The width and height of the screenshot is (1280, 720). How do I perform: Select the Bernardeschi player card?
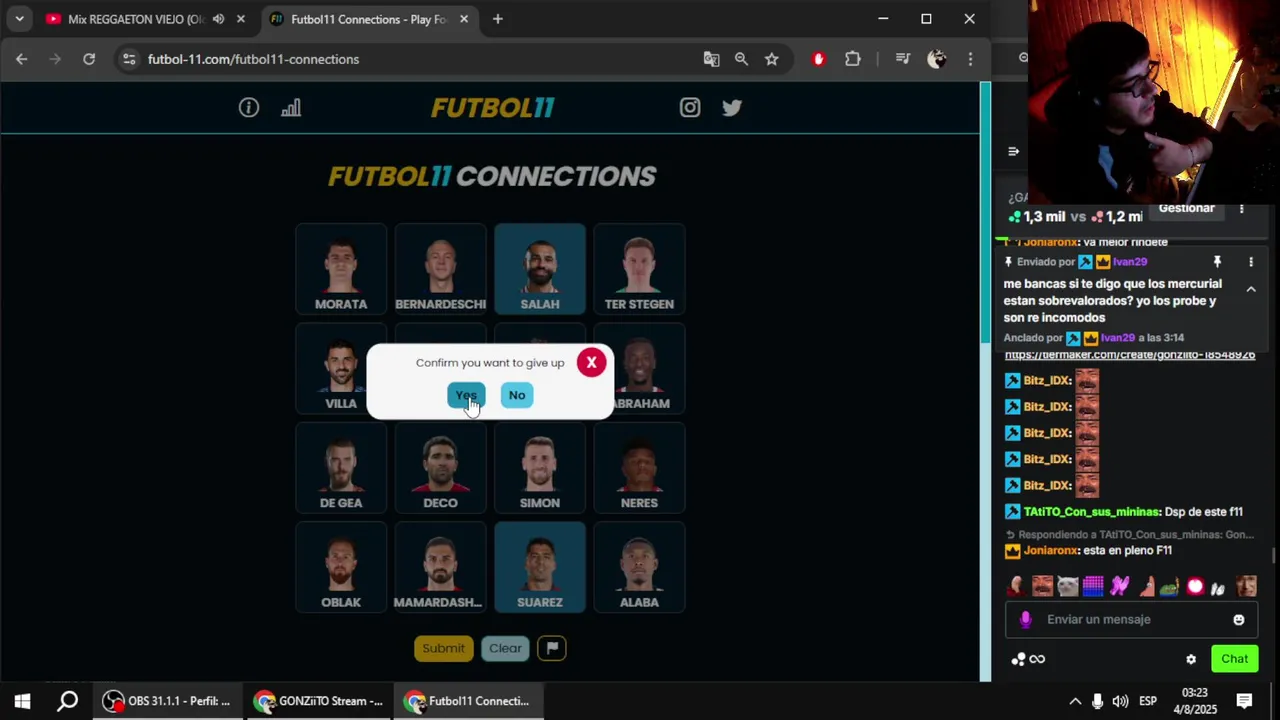click(440, 269)
